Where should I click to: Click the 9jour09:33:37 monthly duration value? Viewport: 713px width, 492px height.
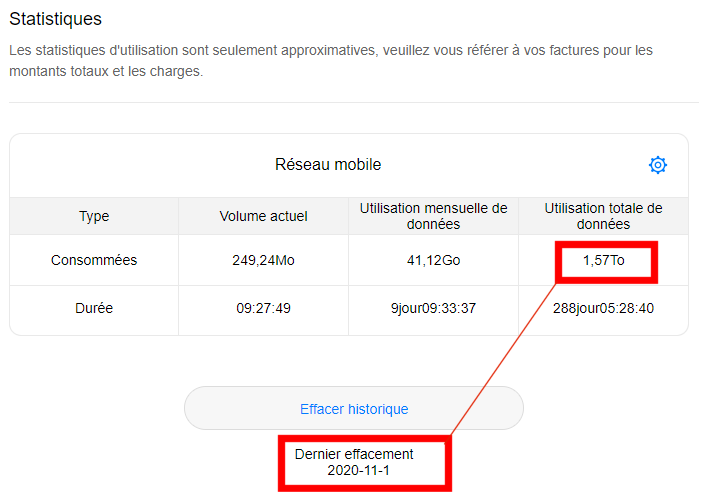pos(434,309)
